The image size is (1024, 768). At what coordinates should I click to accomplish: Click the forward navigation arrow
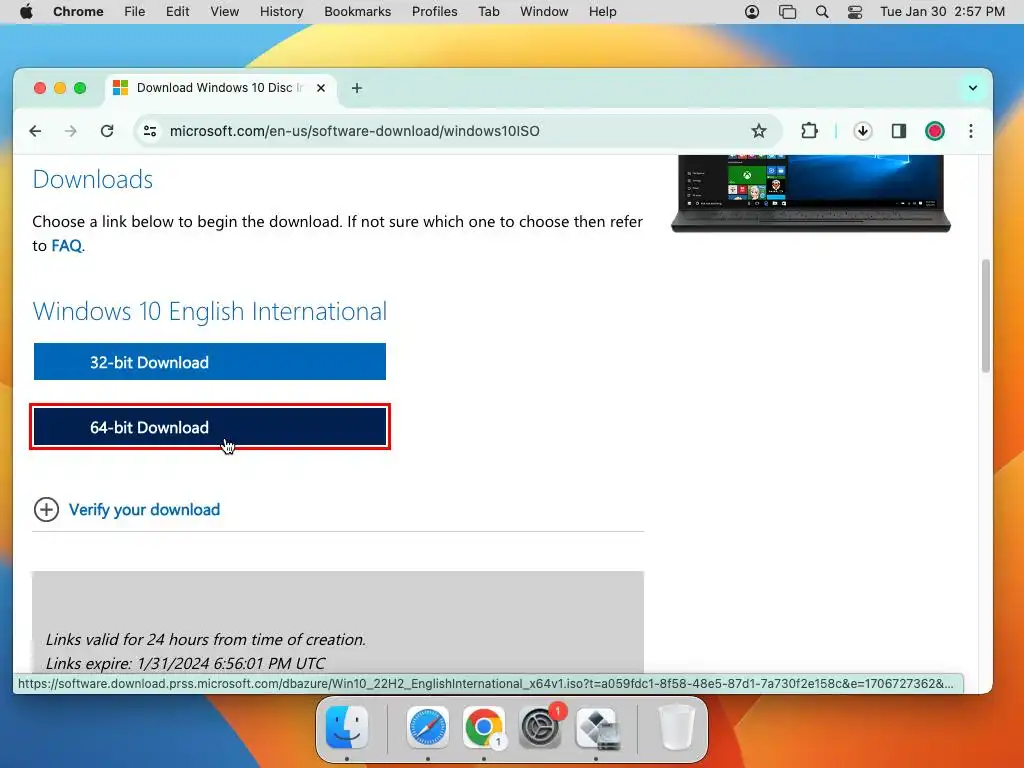[71, 131]
